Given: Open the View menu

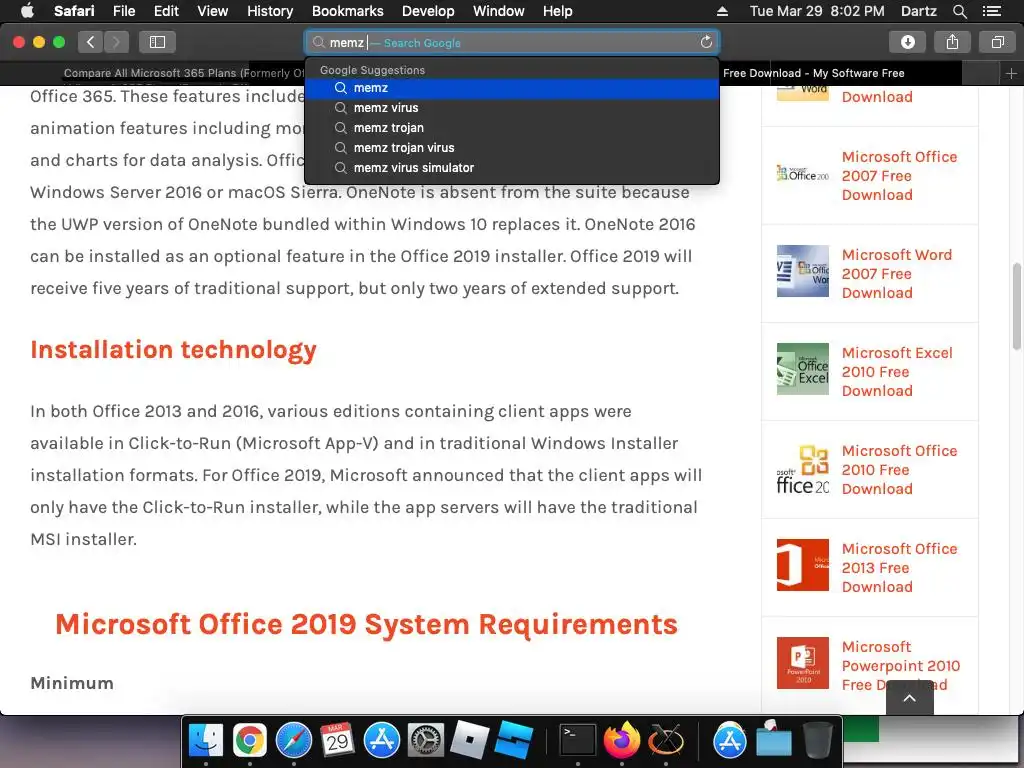Looking at the screenshot, I should [212, 11].
